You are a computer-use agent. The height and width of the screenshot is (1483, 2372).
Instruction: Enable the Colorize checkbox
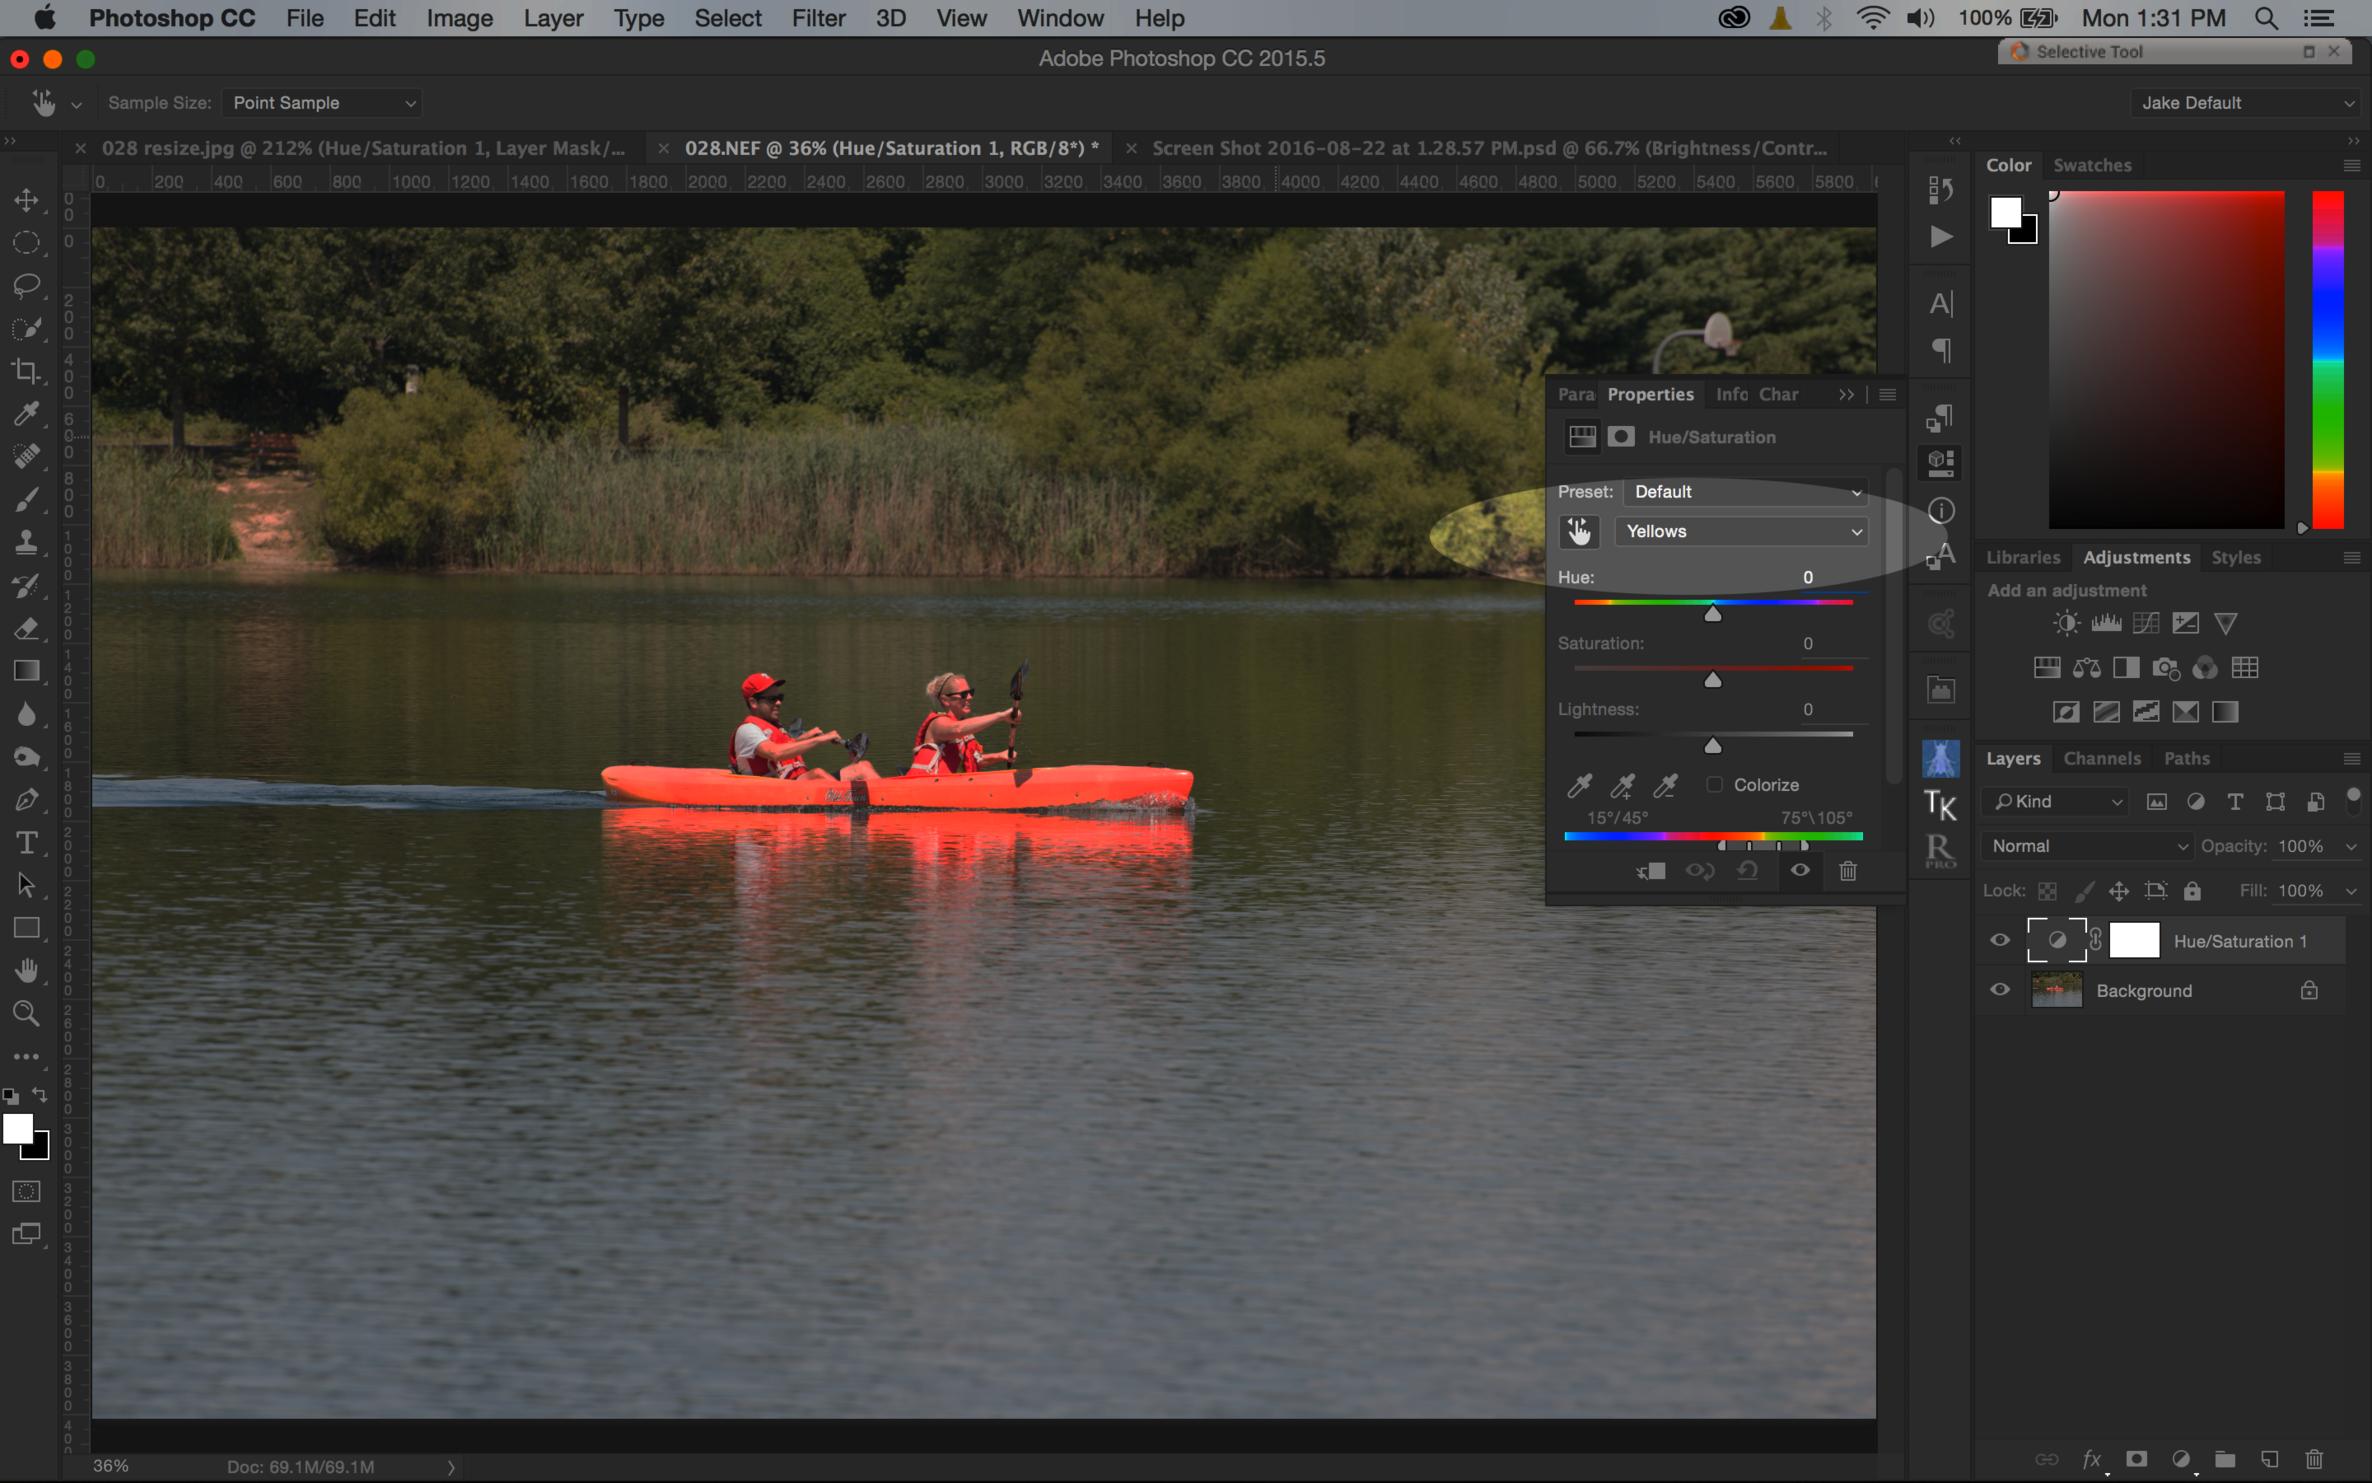pyautogui.click(x=1715, y=785)
